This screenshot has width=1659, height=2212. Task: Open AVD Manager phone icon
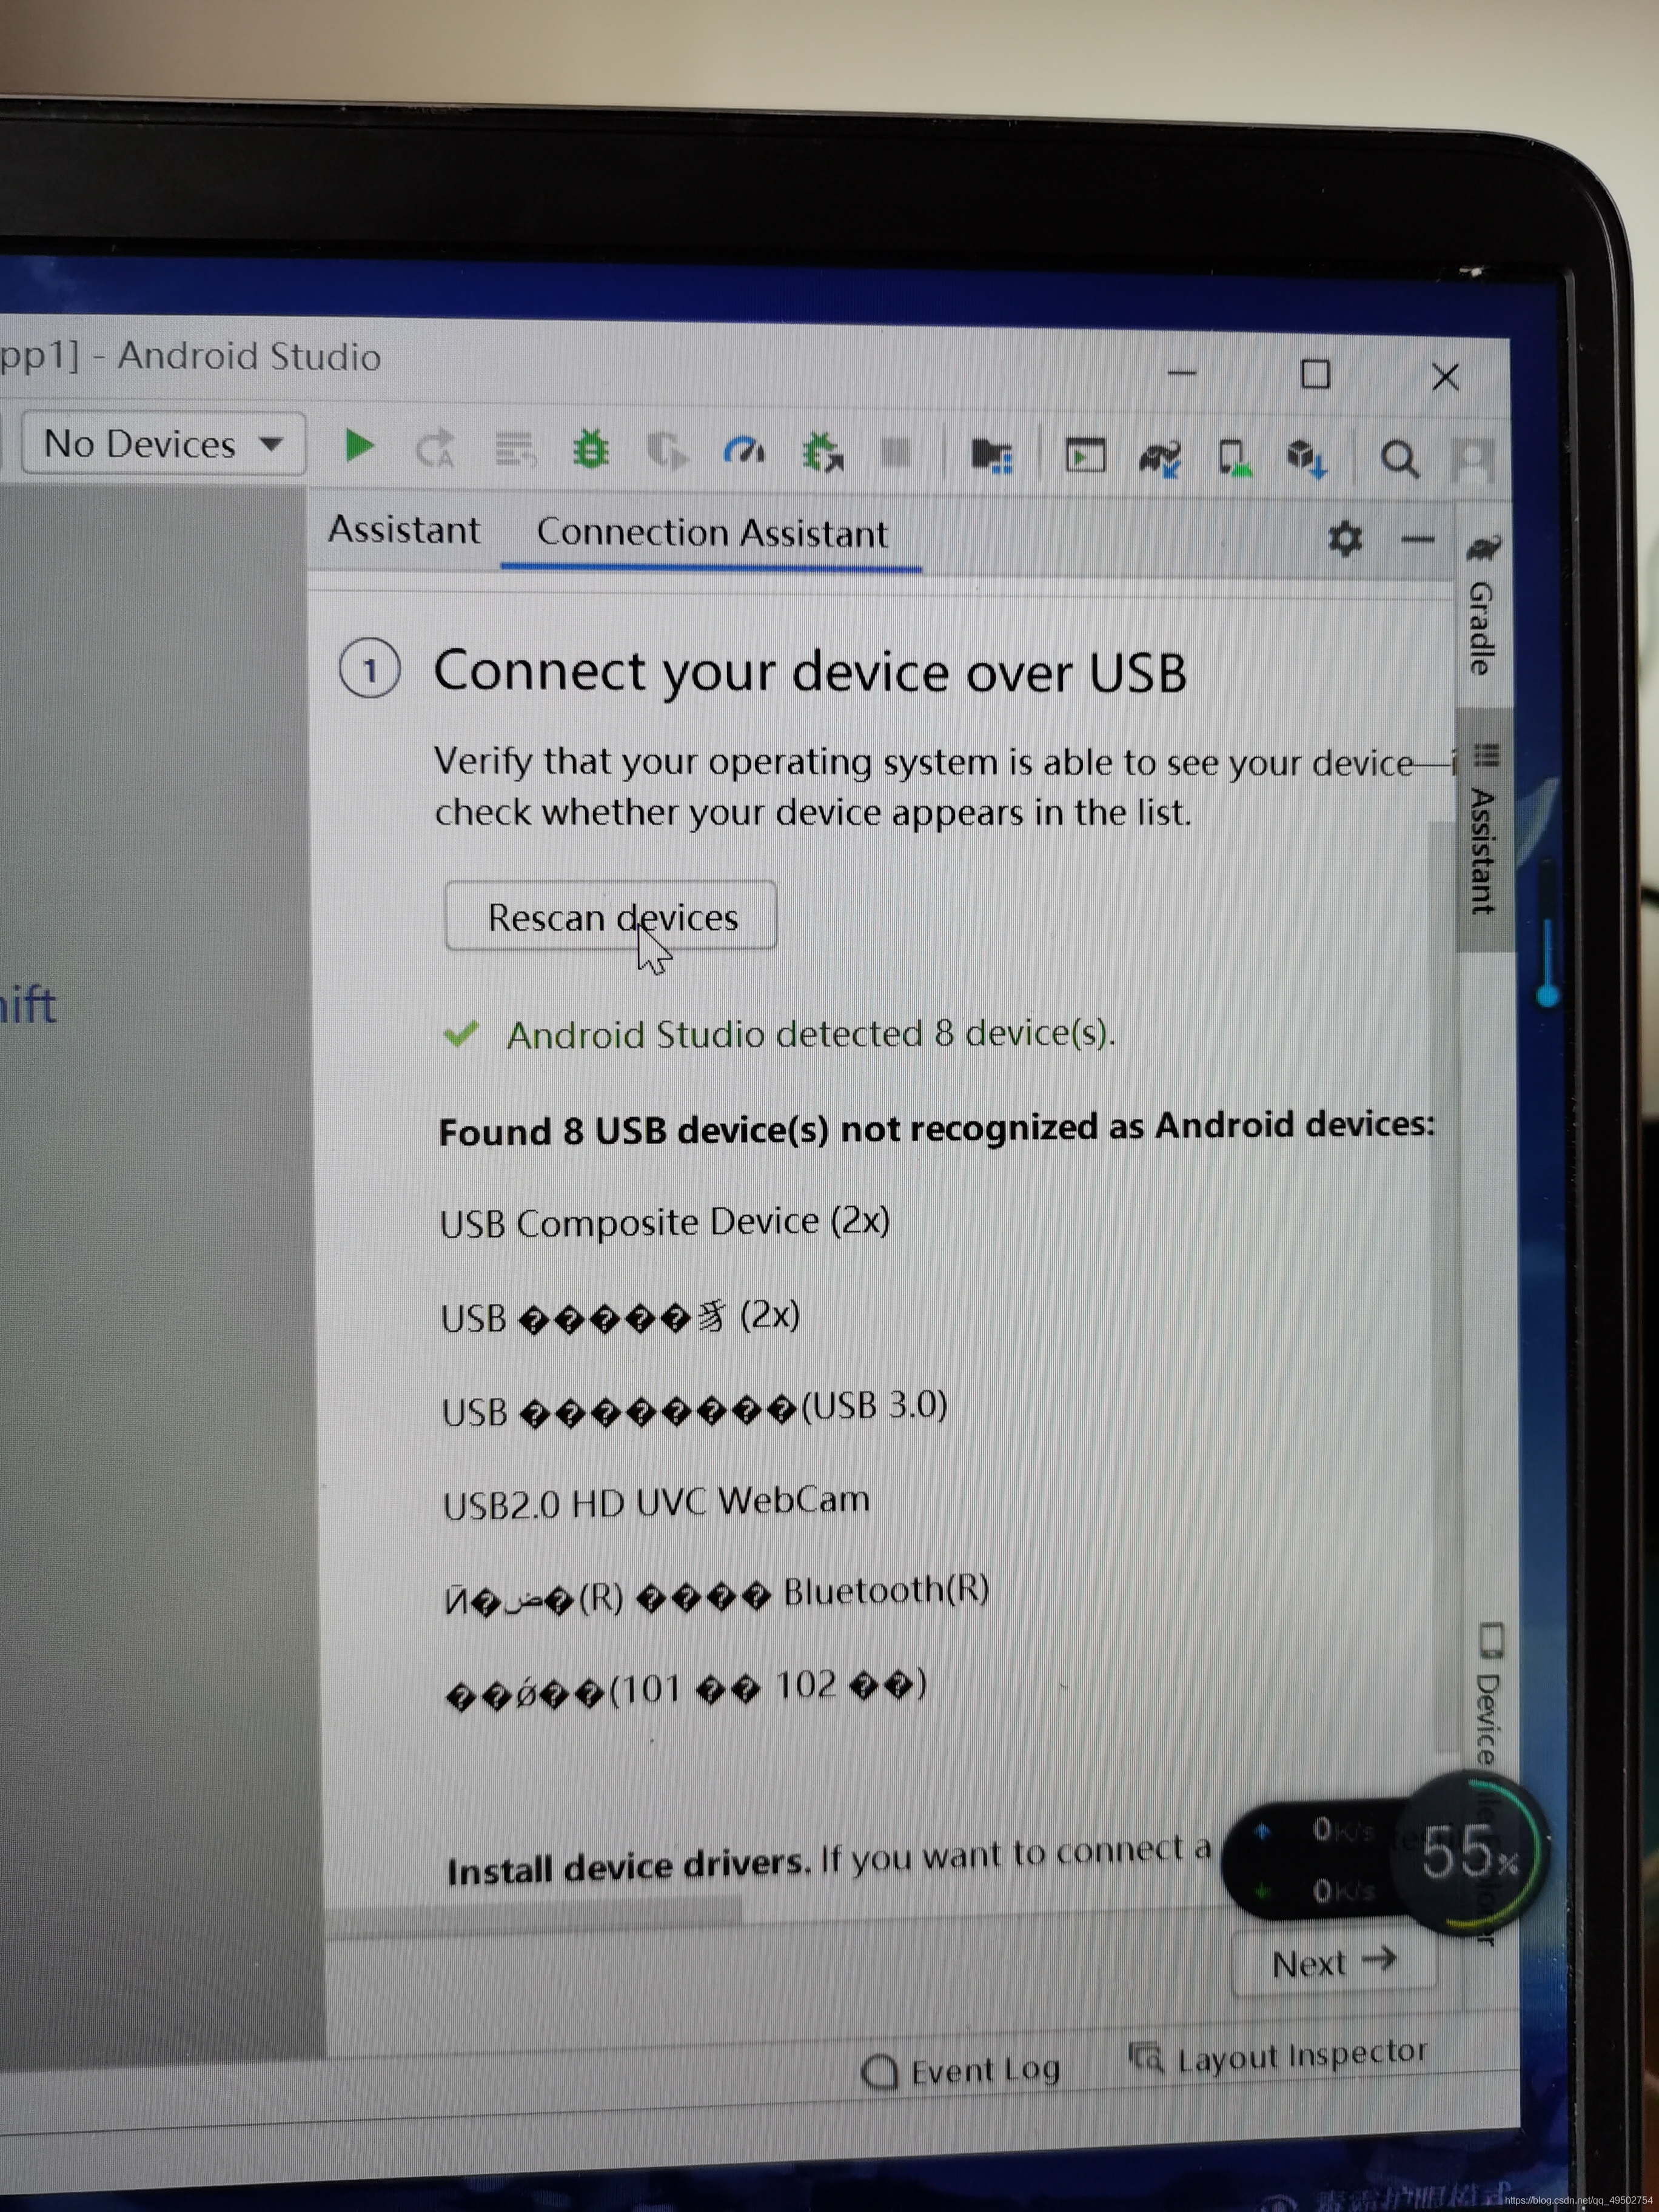pos(1234,459)
